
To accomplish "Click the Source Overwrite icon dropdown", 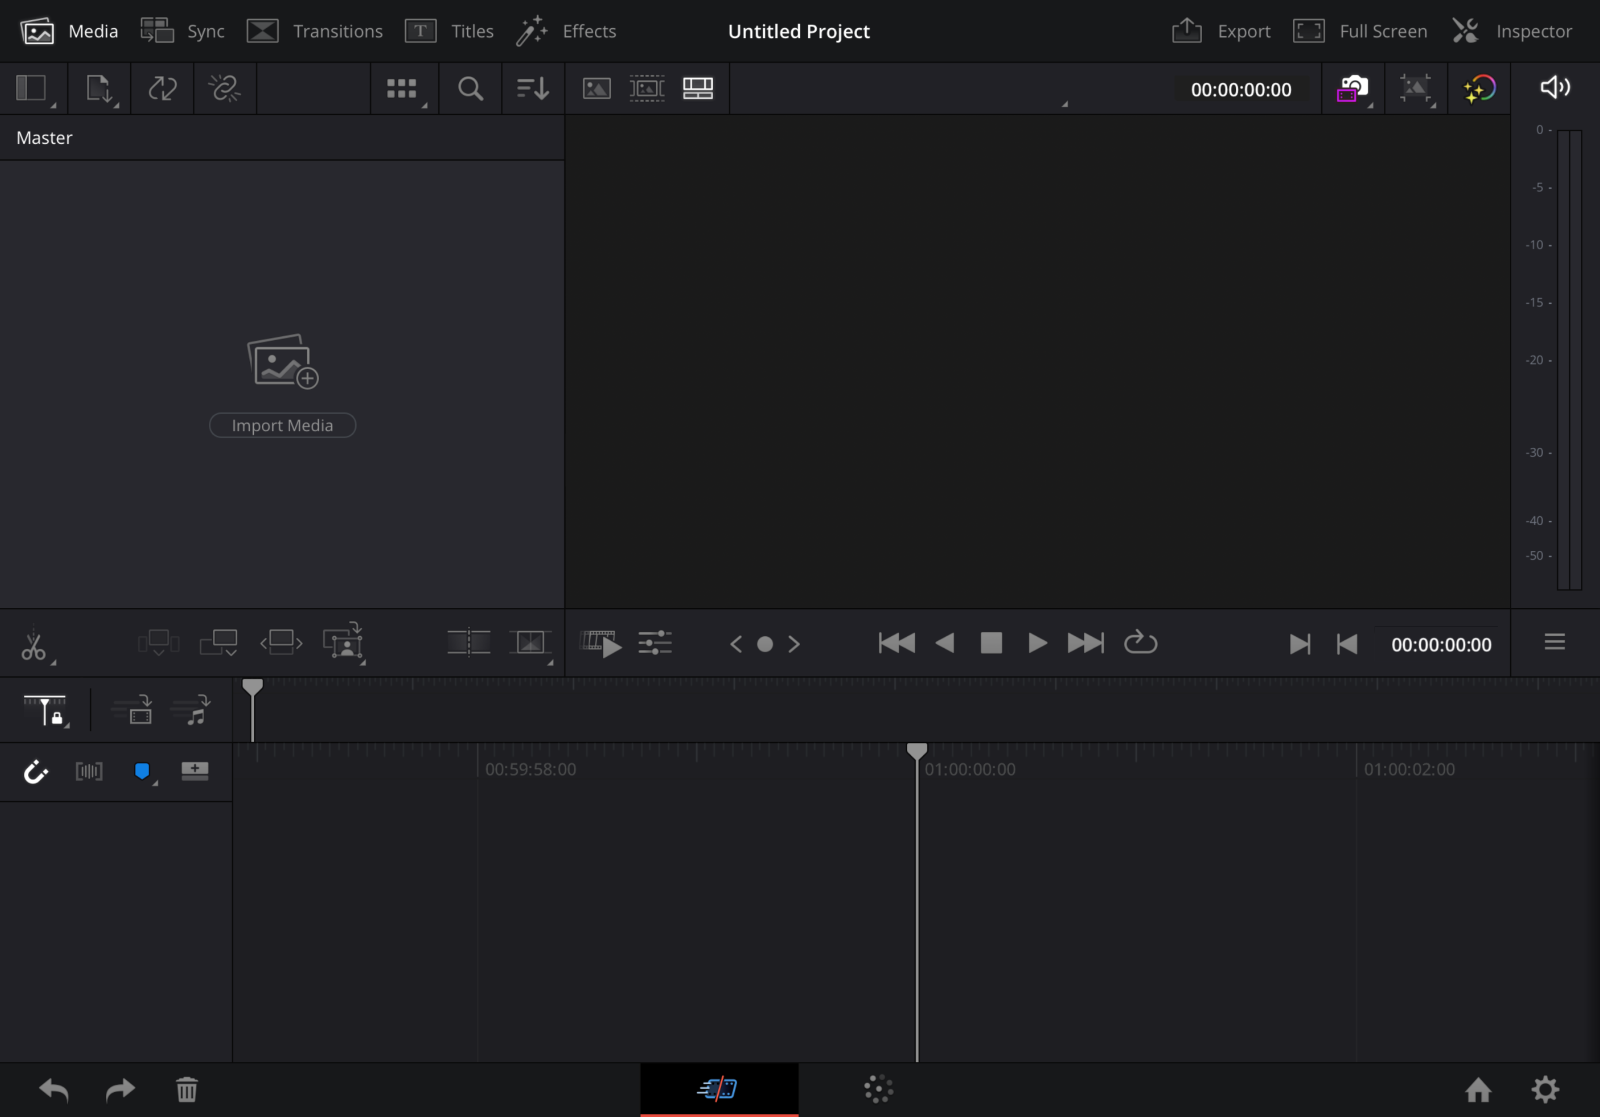I will point(531,644).
